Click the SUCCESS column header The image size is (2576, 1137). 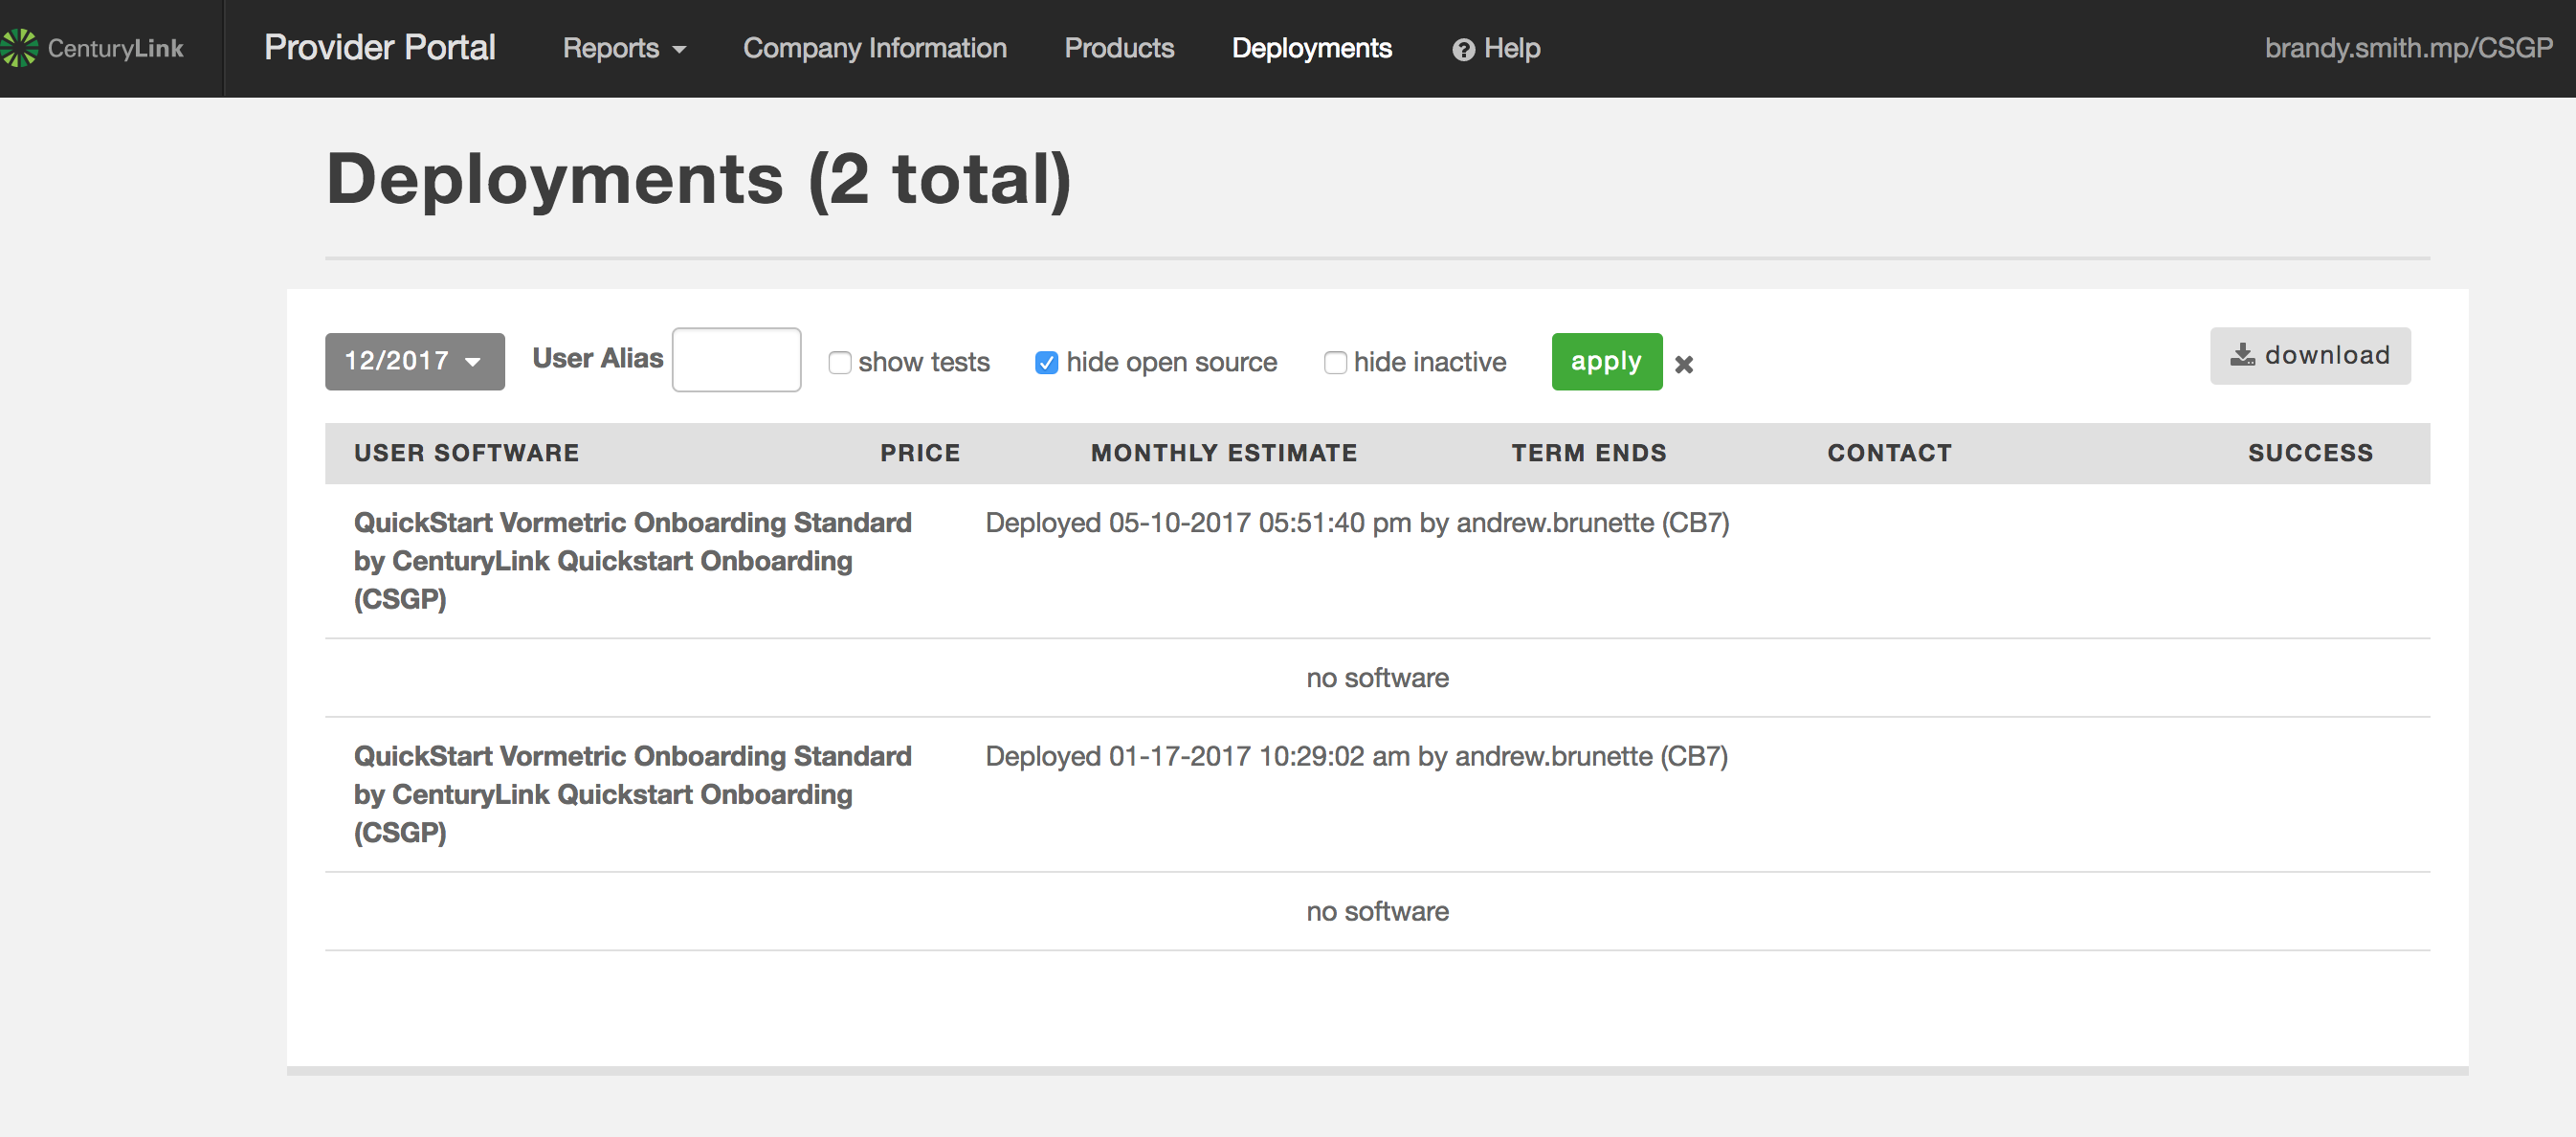2310,453
